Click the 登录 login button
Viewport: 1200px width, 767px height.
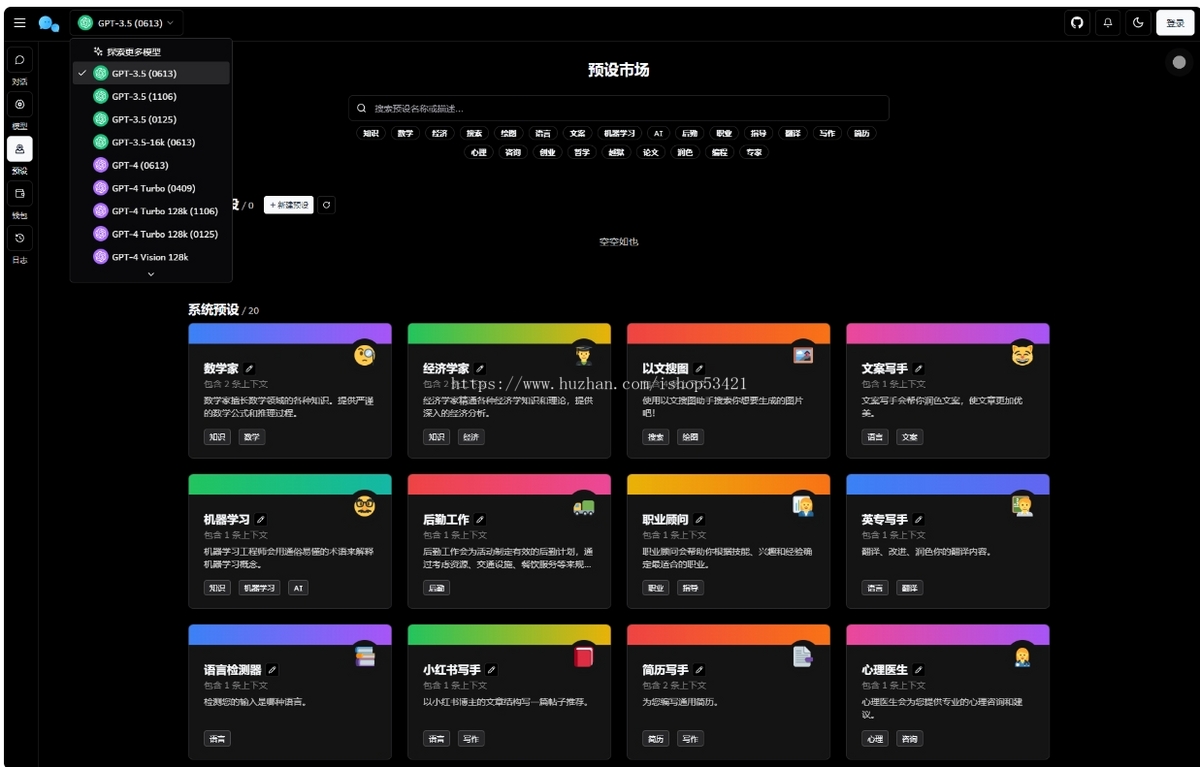coord(1175,23)
